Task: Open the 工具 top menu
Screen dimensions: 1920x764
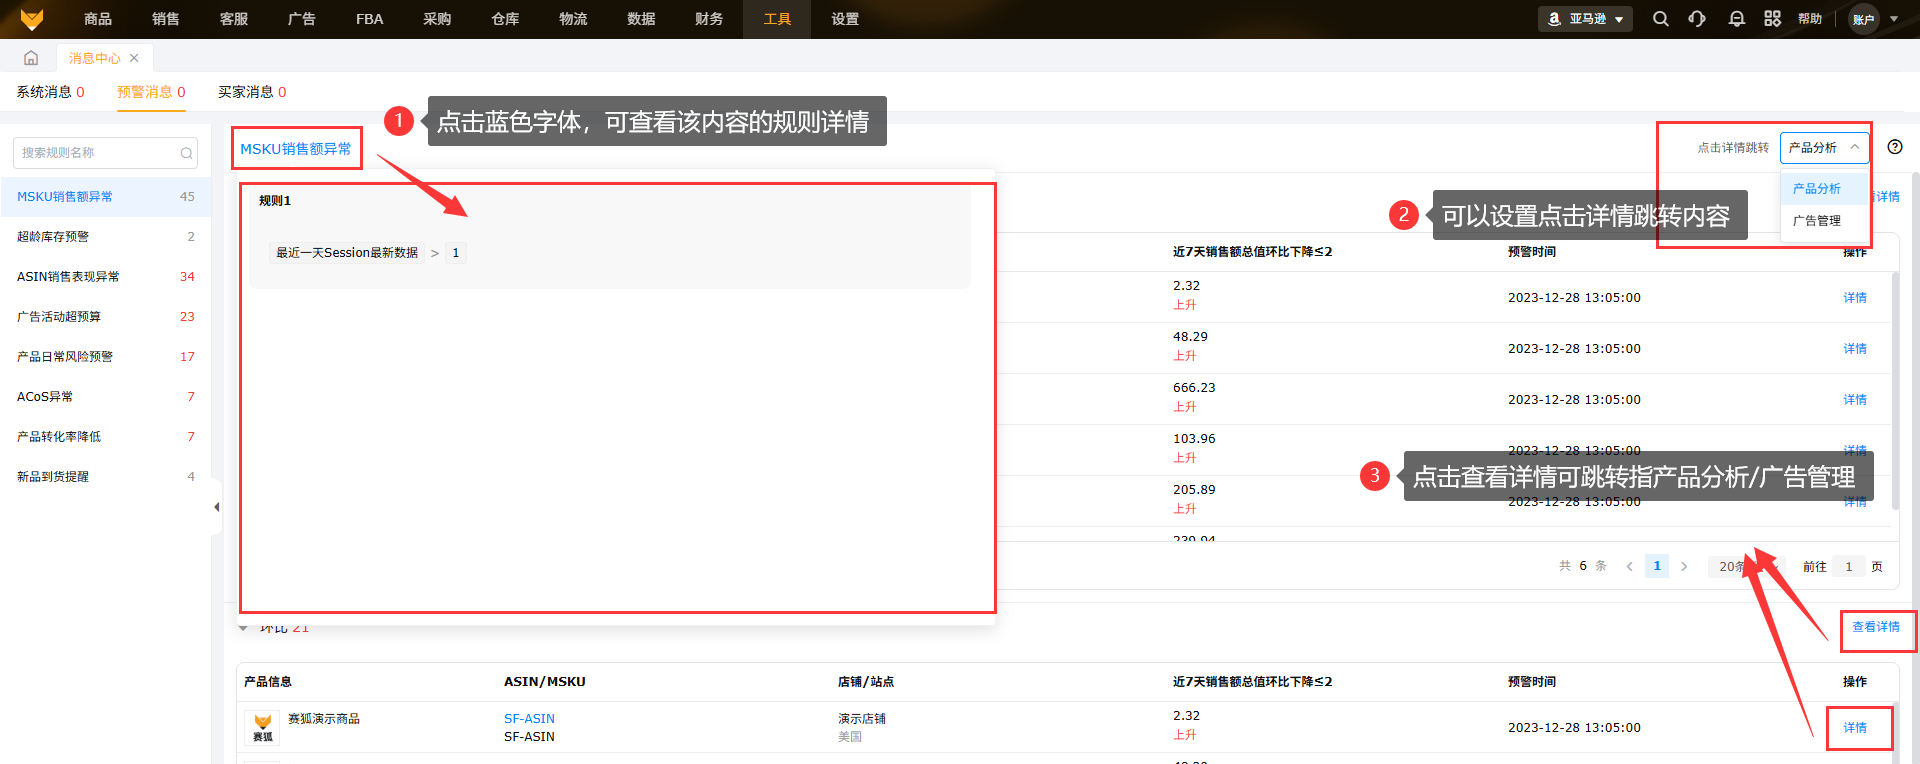Action: tap(777, 19)
